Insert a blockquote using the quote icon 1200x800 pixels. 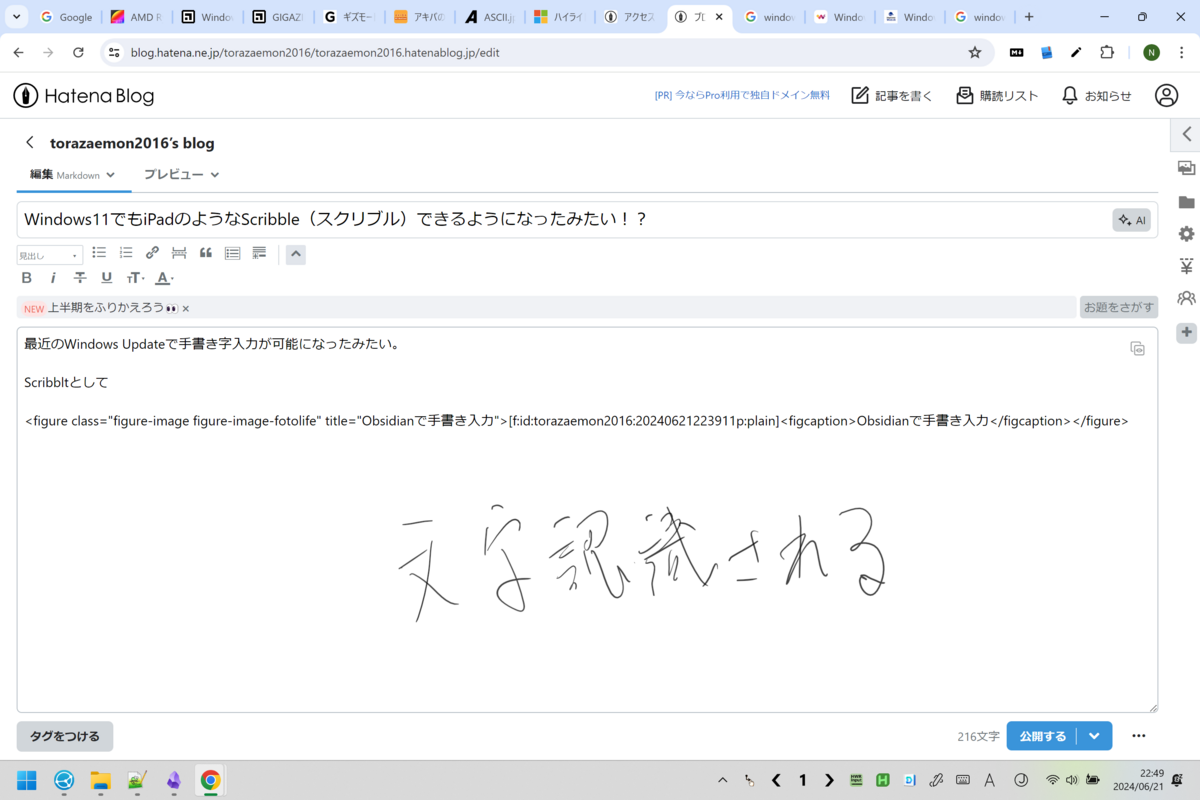(x=206, y=254)
